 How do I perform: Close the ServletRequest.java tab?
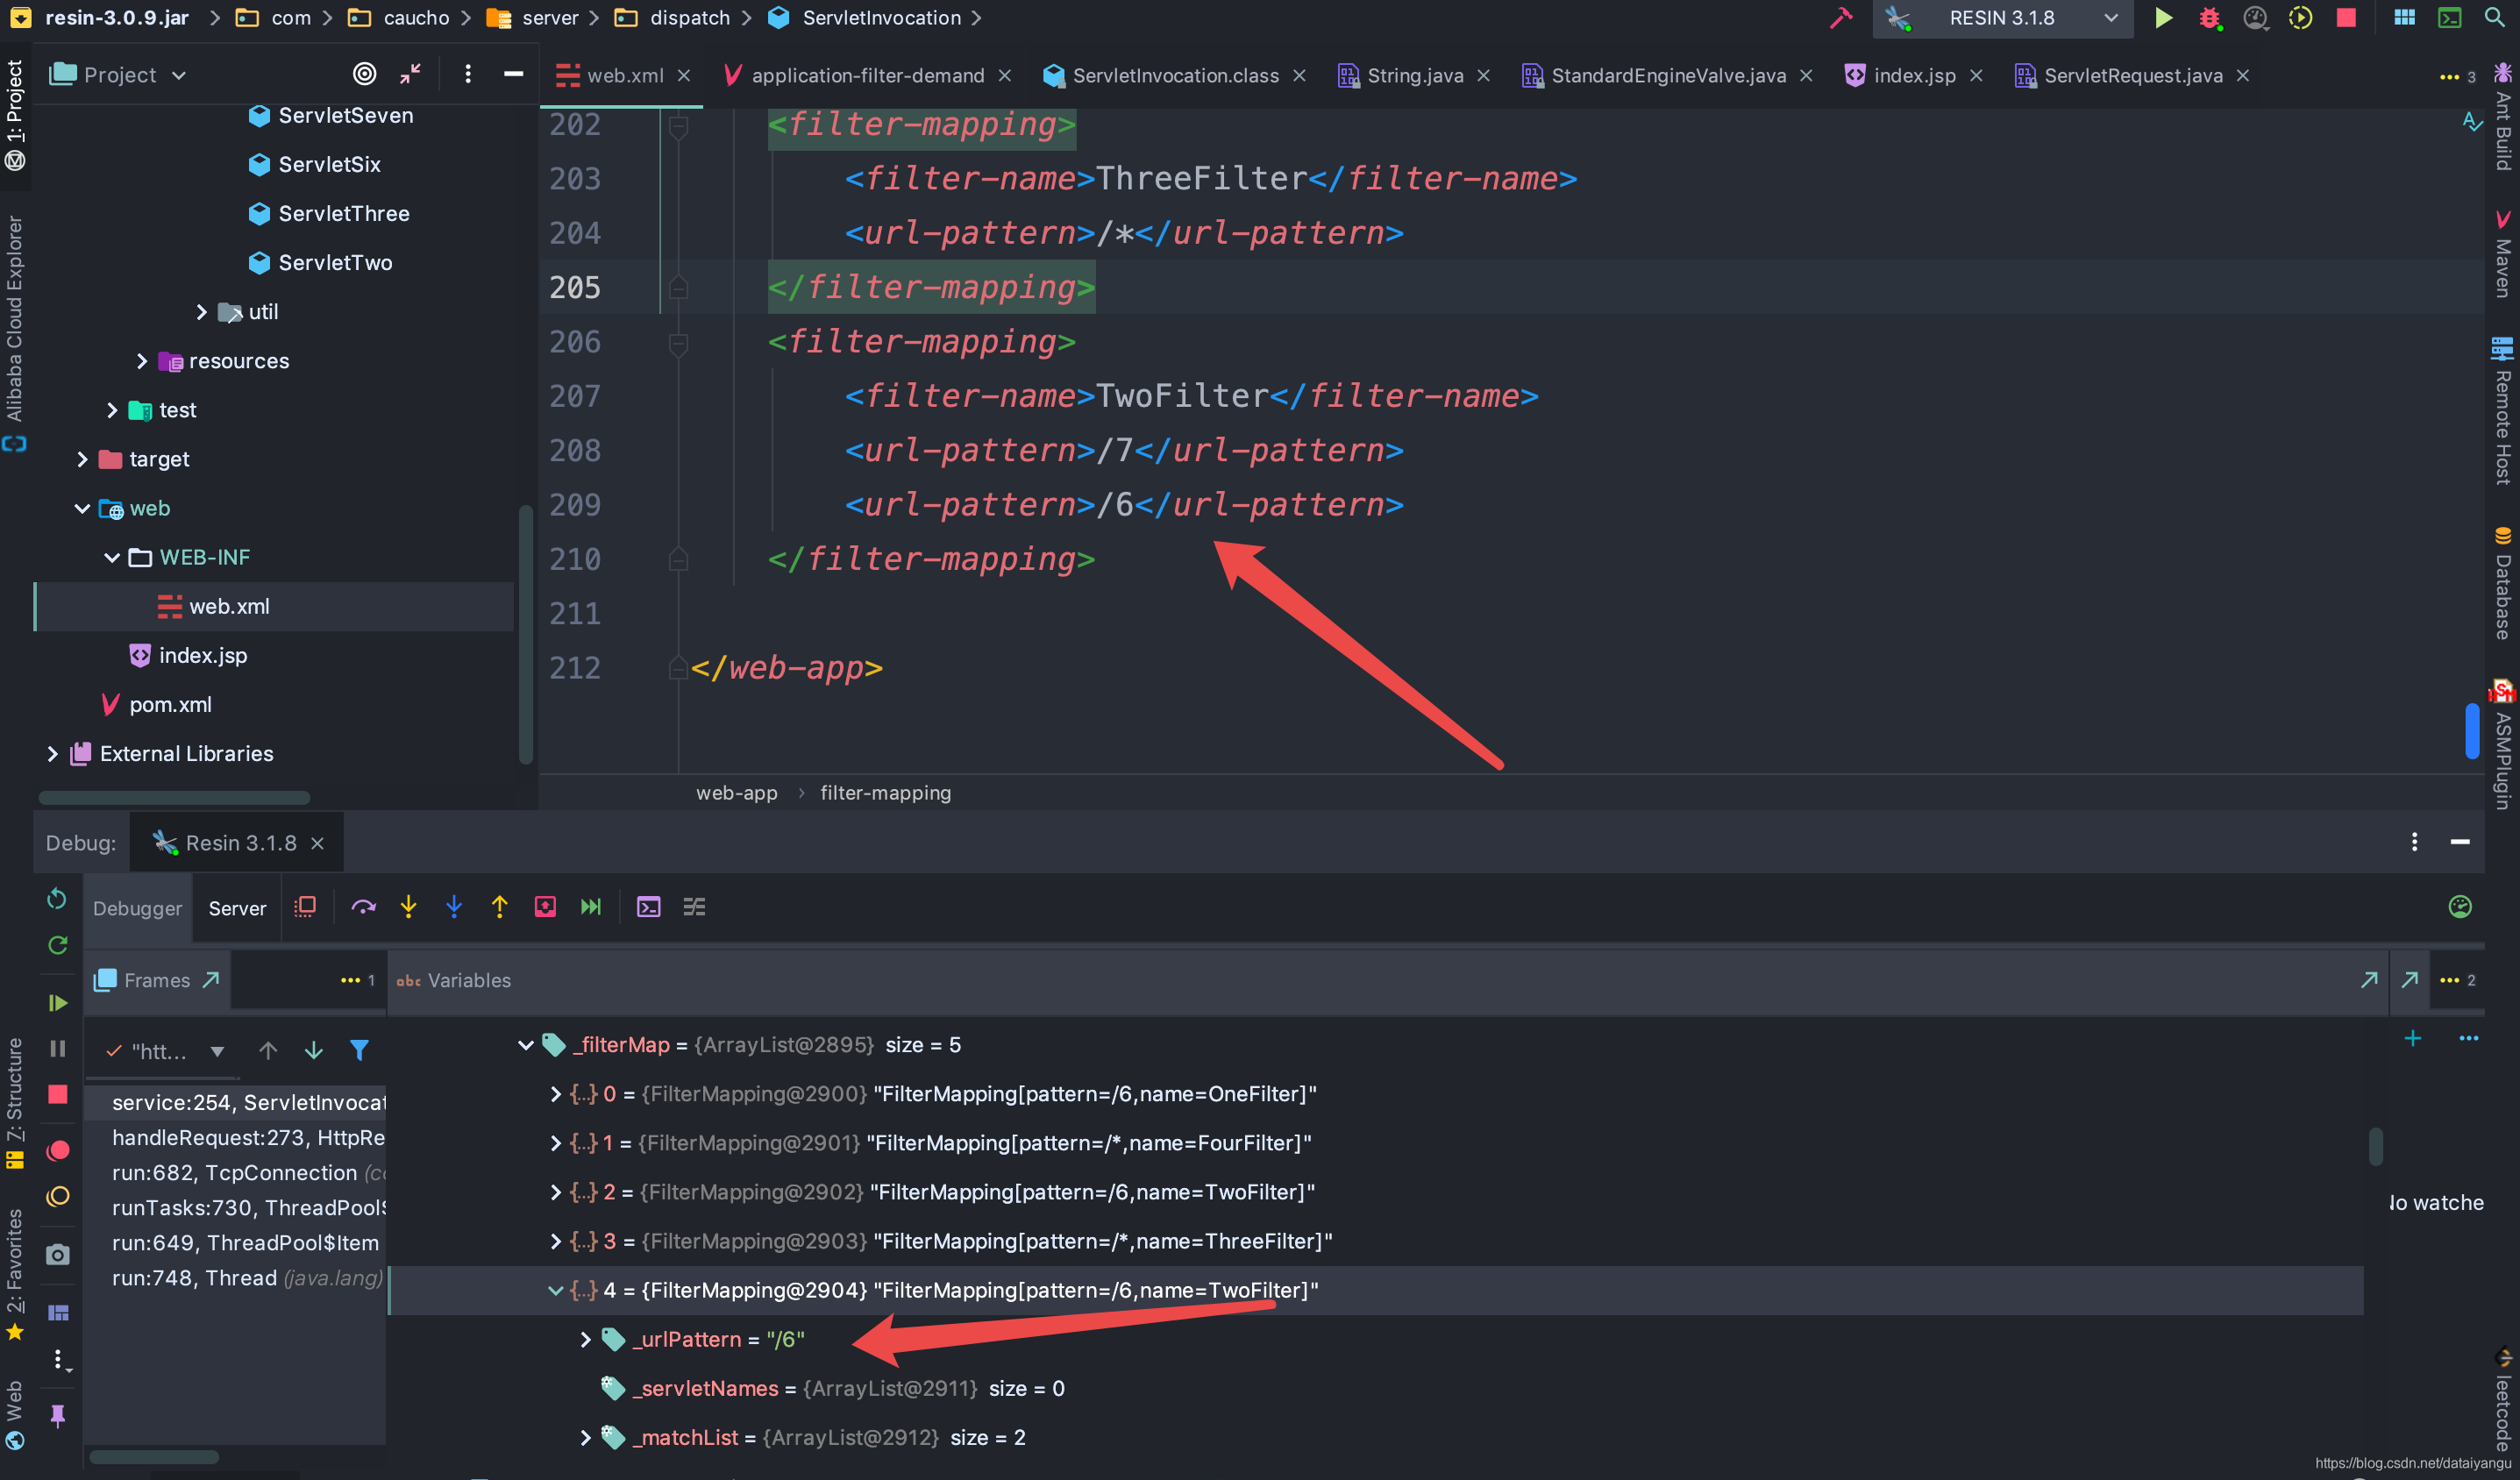2243,76
